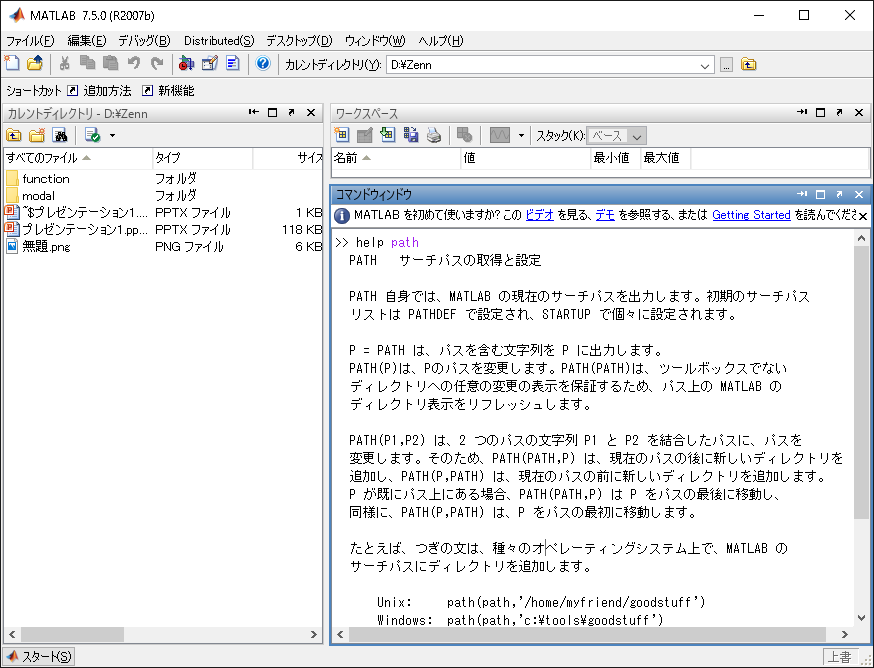Click Command Window horizontal scrollbar right arrow
874x668 pixels.
tap(845, 635)
